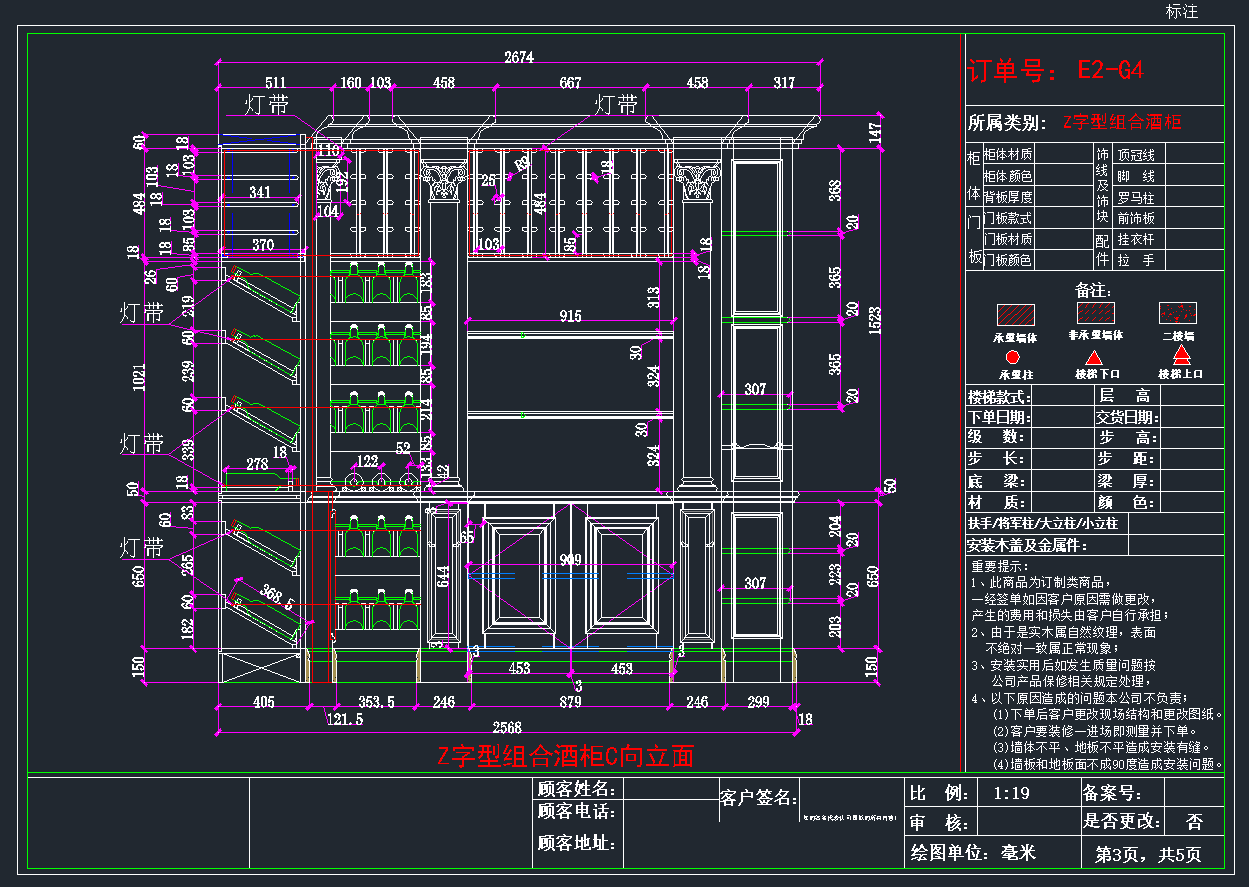The image size is (1249, 887).
Task: Select the 是否更改 value 否
Action: pos(1194,822)
